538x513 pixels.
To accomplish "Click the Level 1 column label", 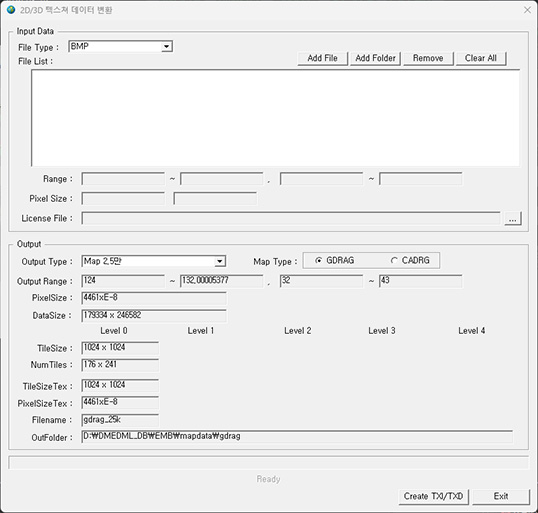I will (x=201, y=331).
